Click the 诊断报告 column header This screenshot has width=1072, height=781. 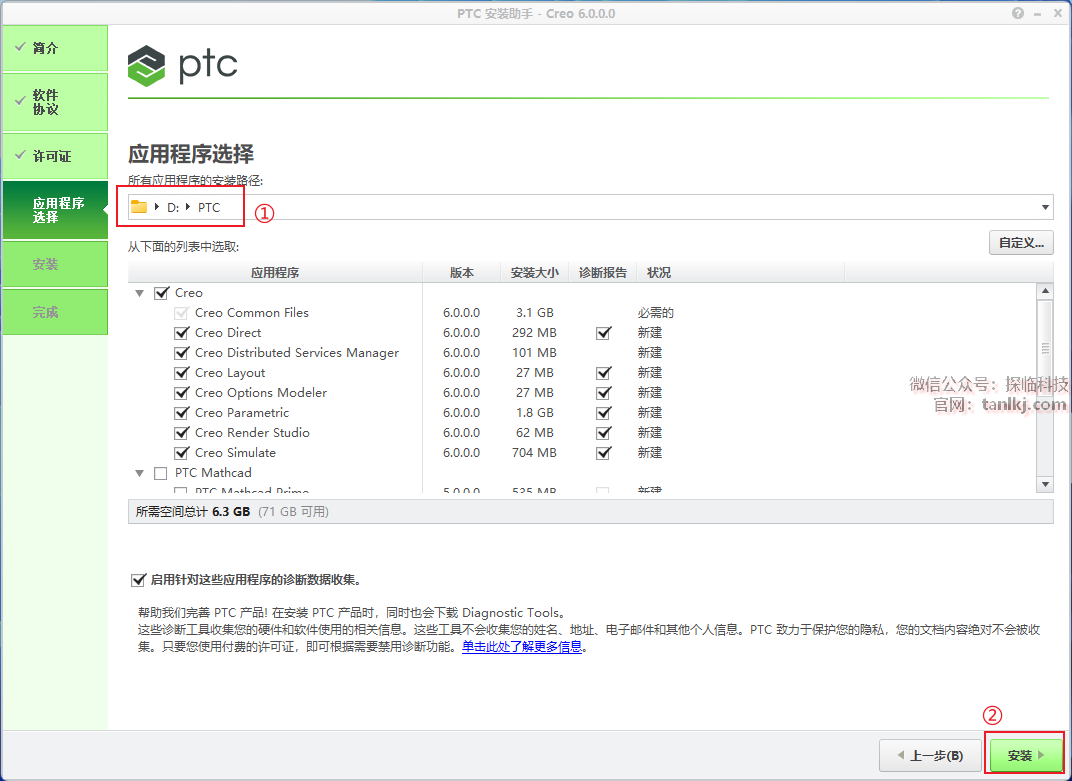tap(602, 272)
